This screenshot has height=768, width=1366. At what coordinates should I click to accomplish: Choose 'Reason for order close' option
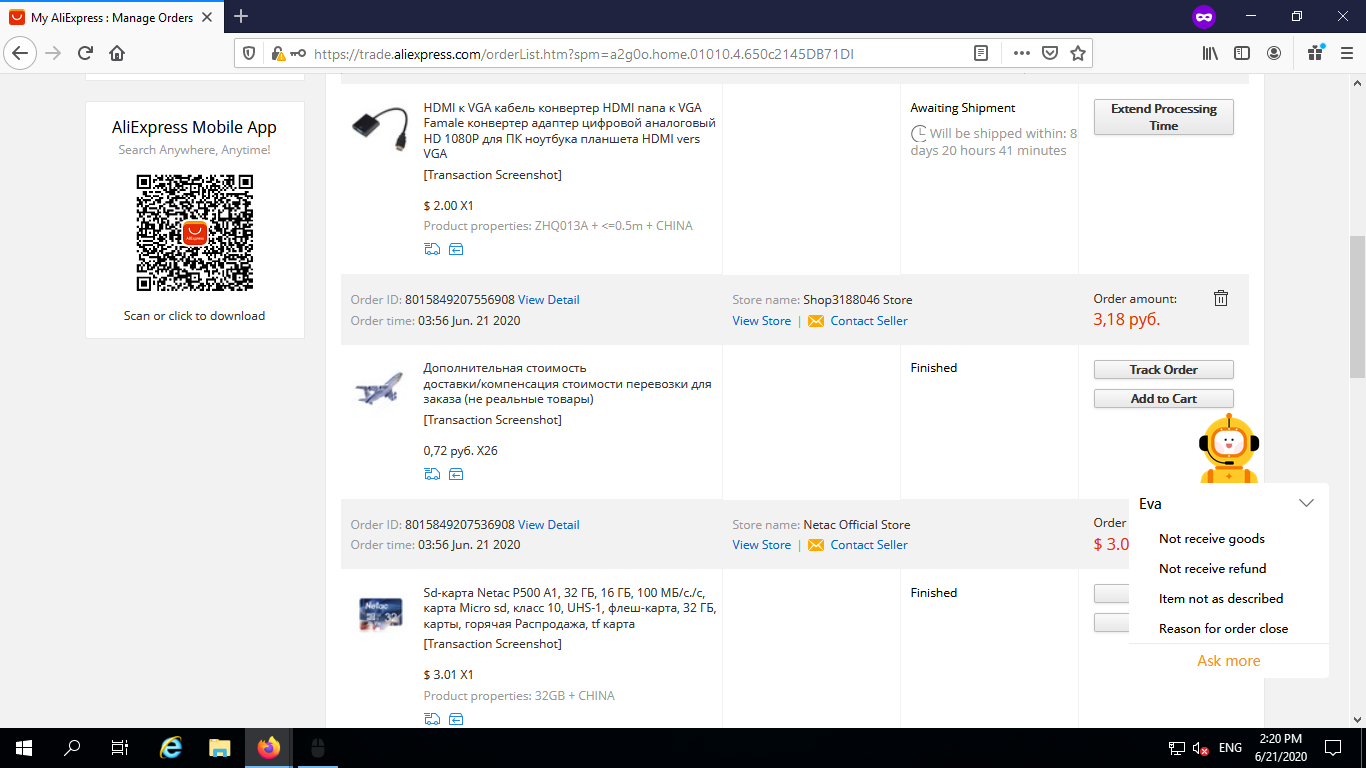(1224, 629)
